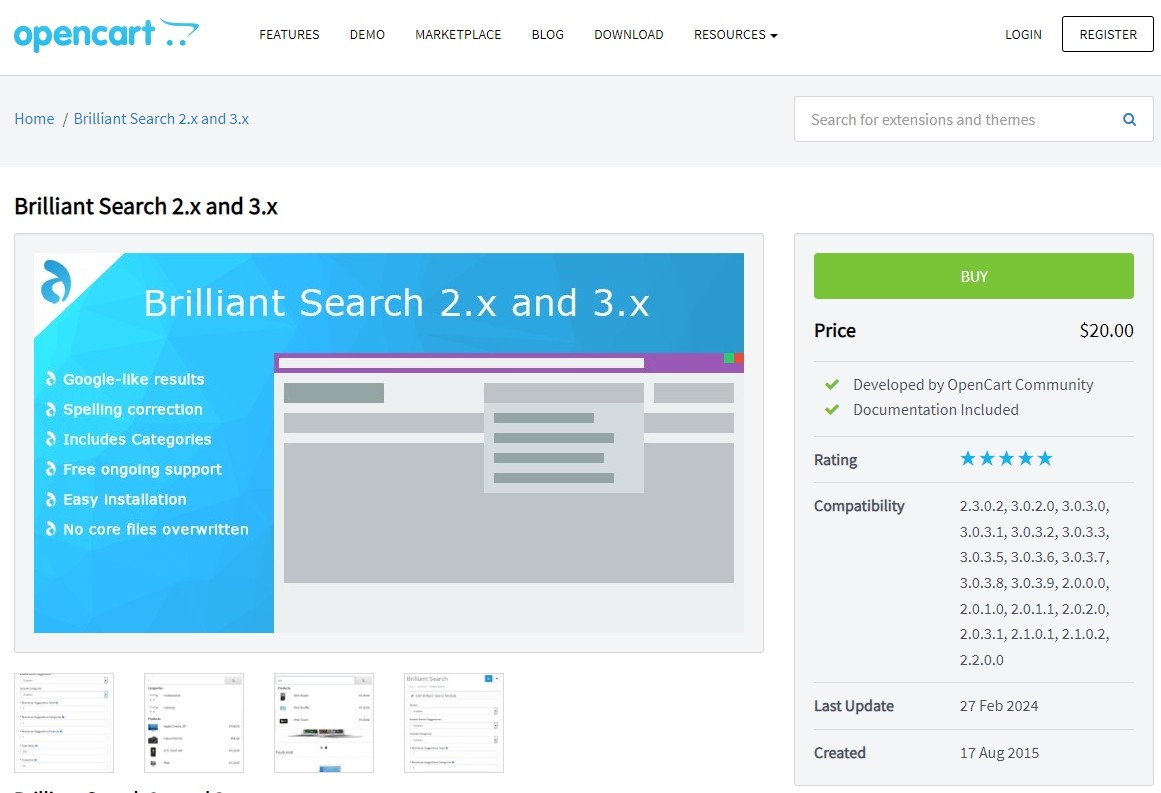Open the third thumbnail showing product results

tap(324, 723)
